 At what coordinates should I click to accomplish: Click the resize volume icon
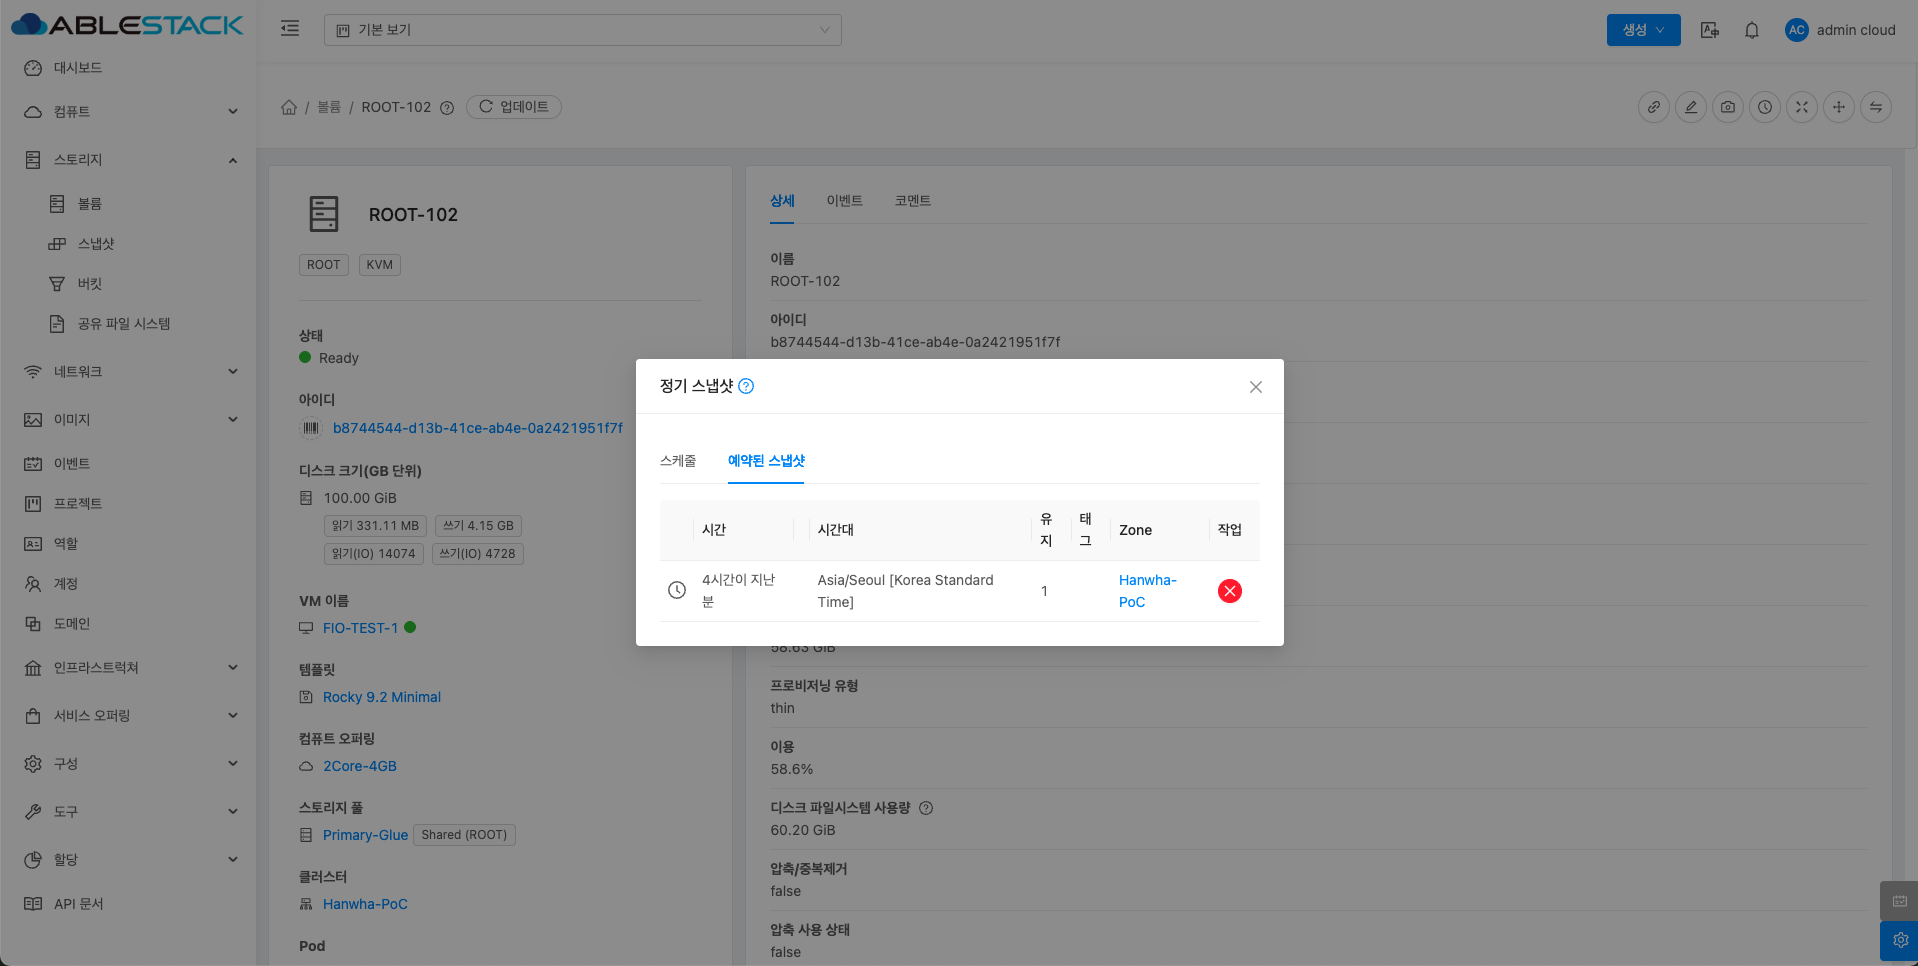coord(1802,107)
